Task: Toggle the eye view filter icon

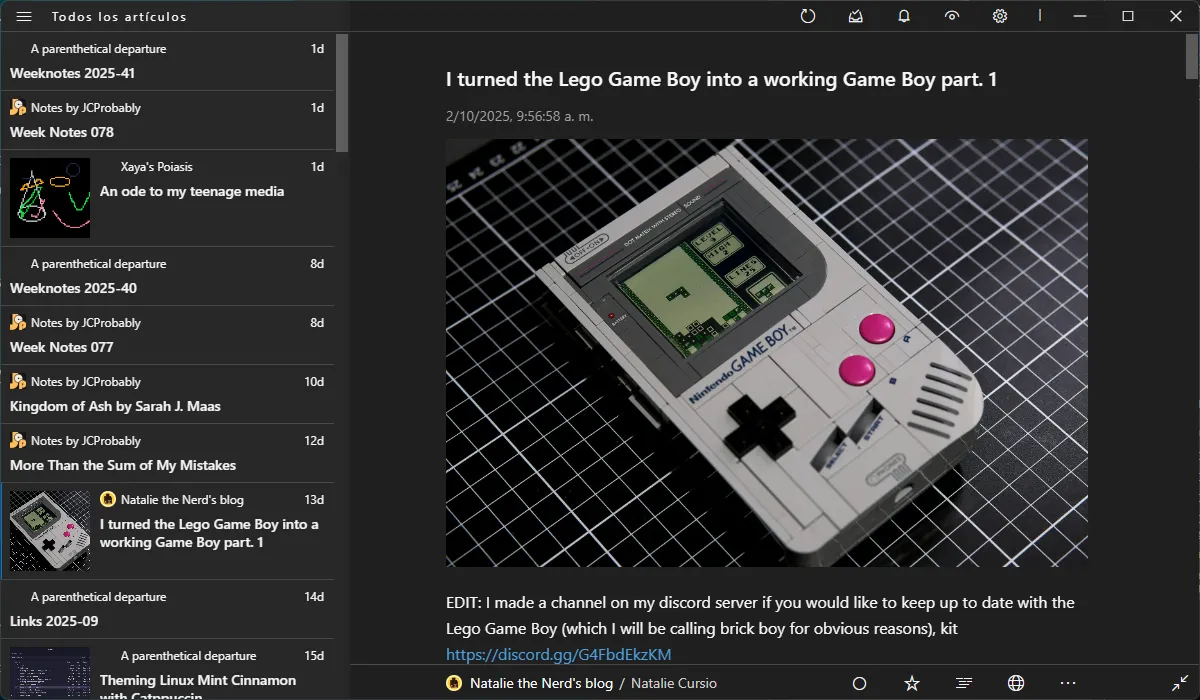Action: pyautogui.click(x=952, y=16)
